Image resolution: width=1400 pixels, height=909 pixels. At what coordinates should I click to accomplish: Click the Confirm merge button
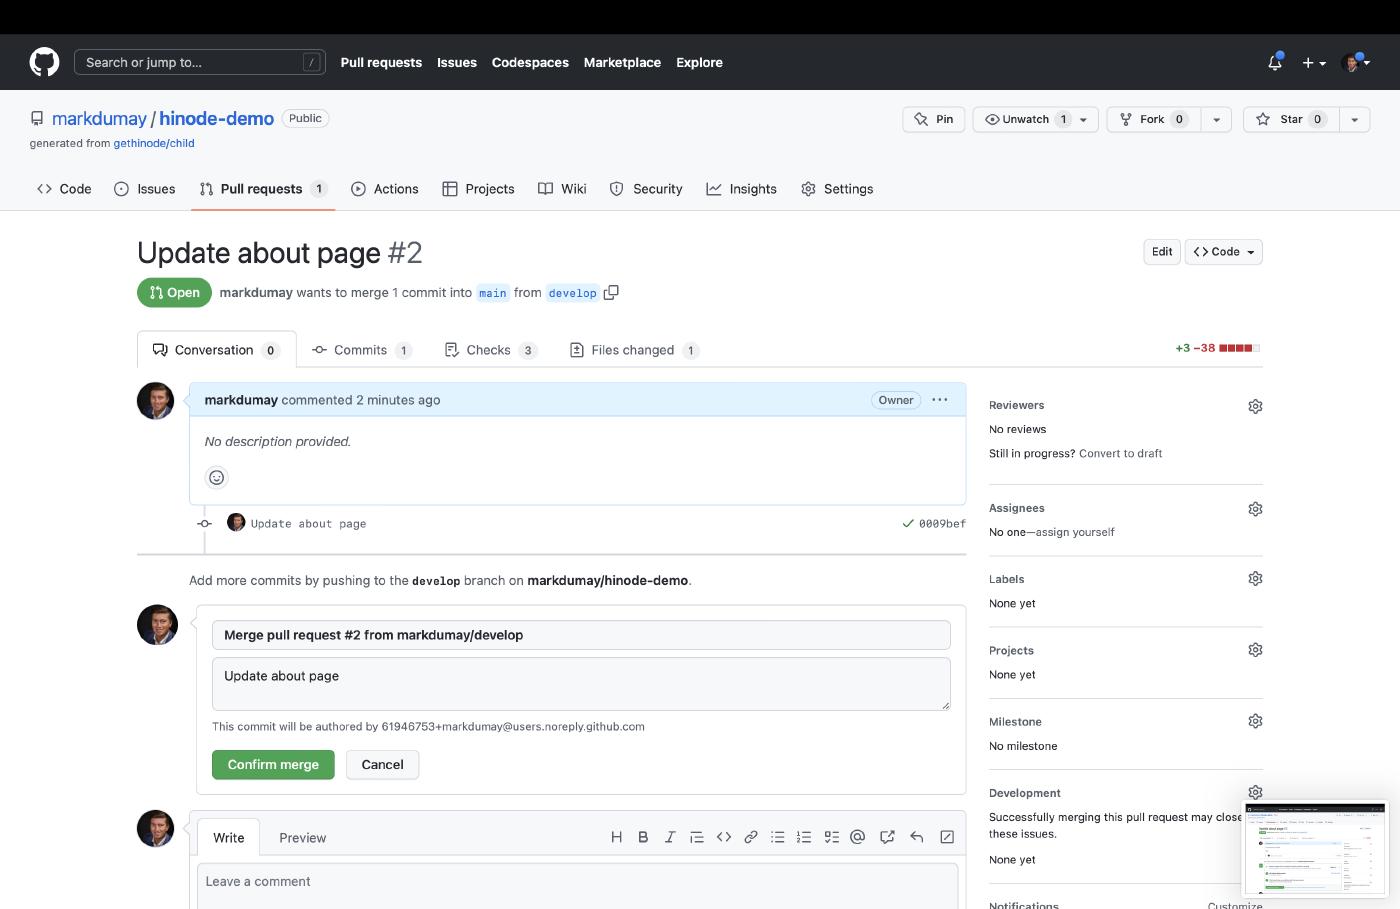pyautogui.click(x=273, y=765)
